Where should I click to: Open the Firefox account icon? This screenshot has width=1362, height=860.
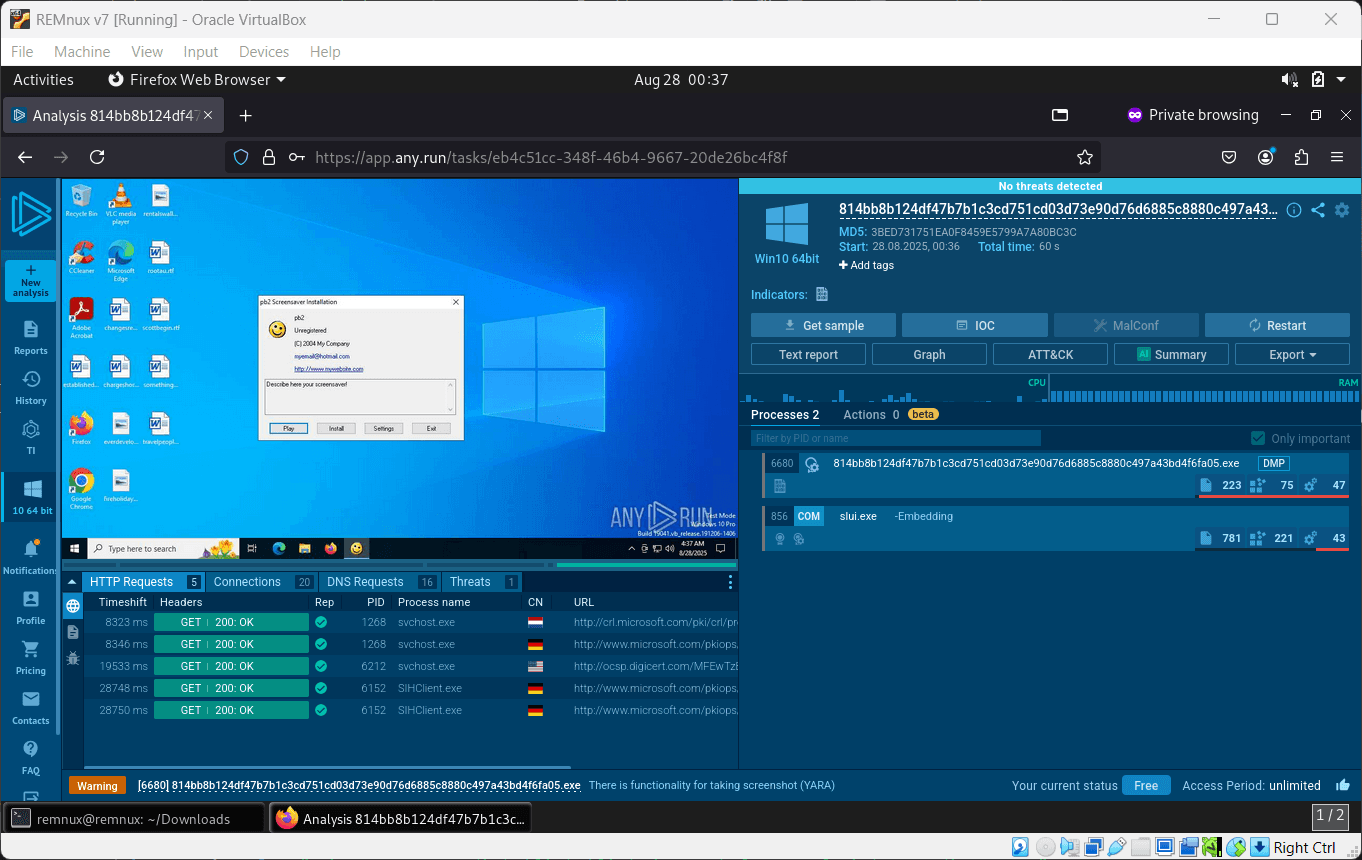(x=1266, y=157)
